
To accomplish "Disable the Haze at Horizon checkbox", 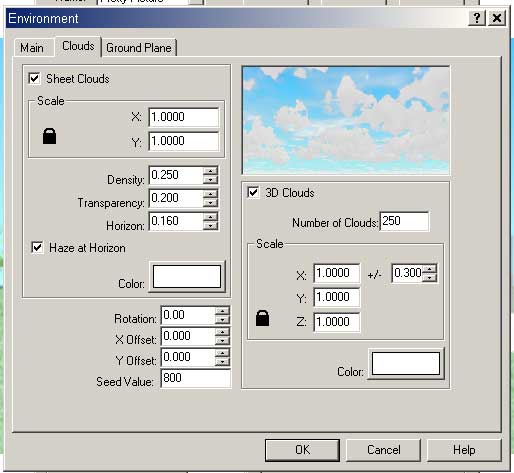I will (37, 248).
